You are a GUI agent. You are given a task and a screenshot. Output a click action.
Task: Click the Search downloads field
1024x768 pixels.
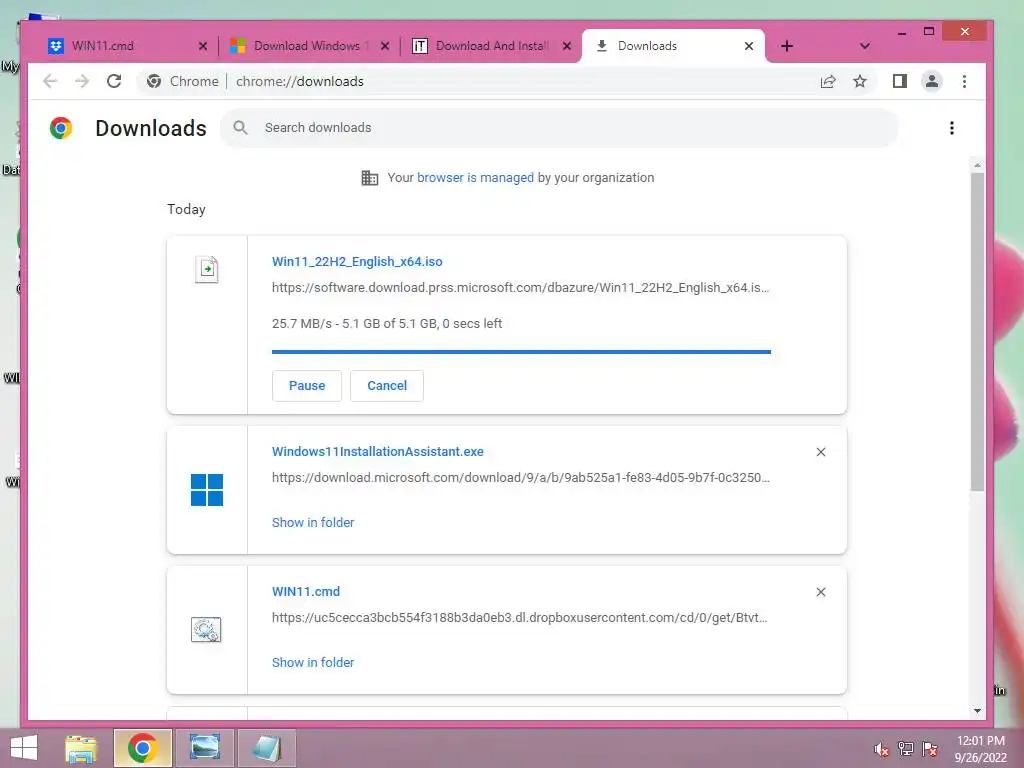(x=560, y=127)
